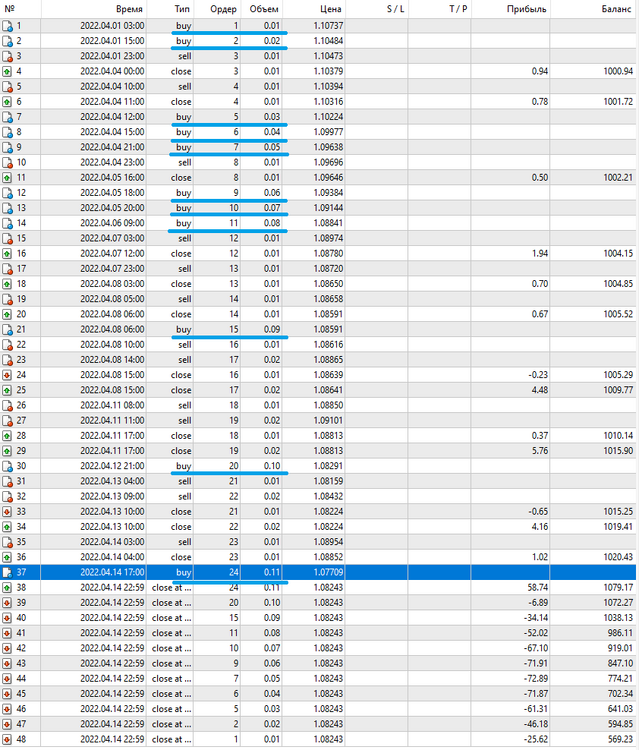Click the buy order icon in row 7
Screen dimensions: 639x750
tap(7, 118)
